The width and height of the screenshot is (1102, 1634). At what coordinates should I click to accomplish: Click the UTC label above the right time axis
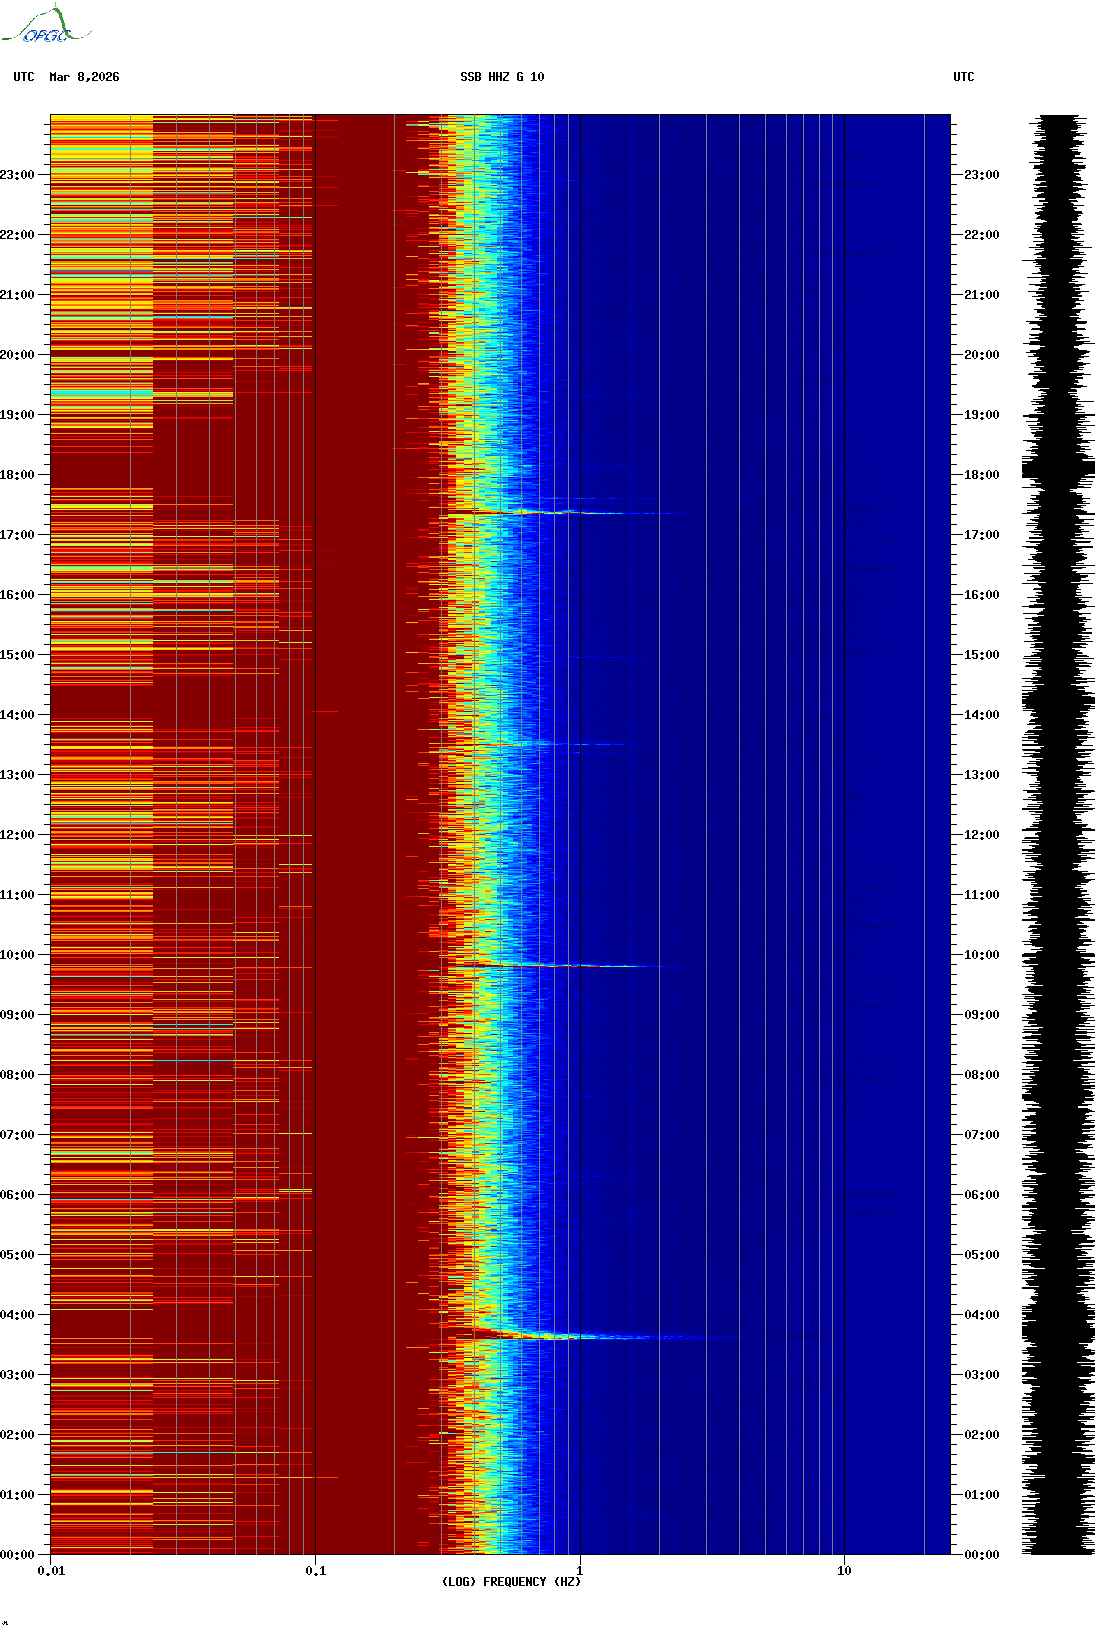[x=963, y=77]
